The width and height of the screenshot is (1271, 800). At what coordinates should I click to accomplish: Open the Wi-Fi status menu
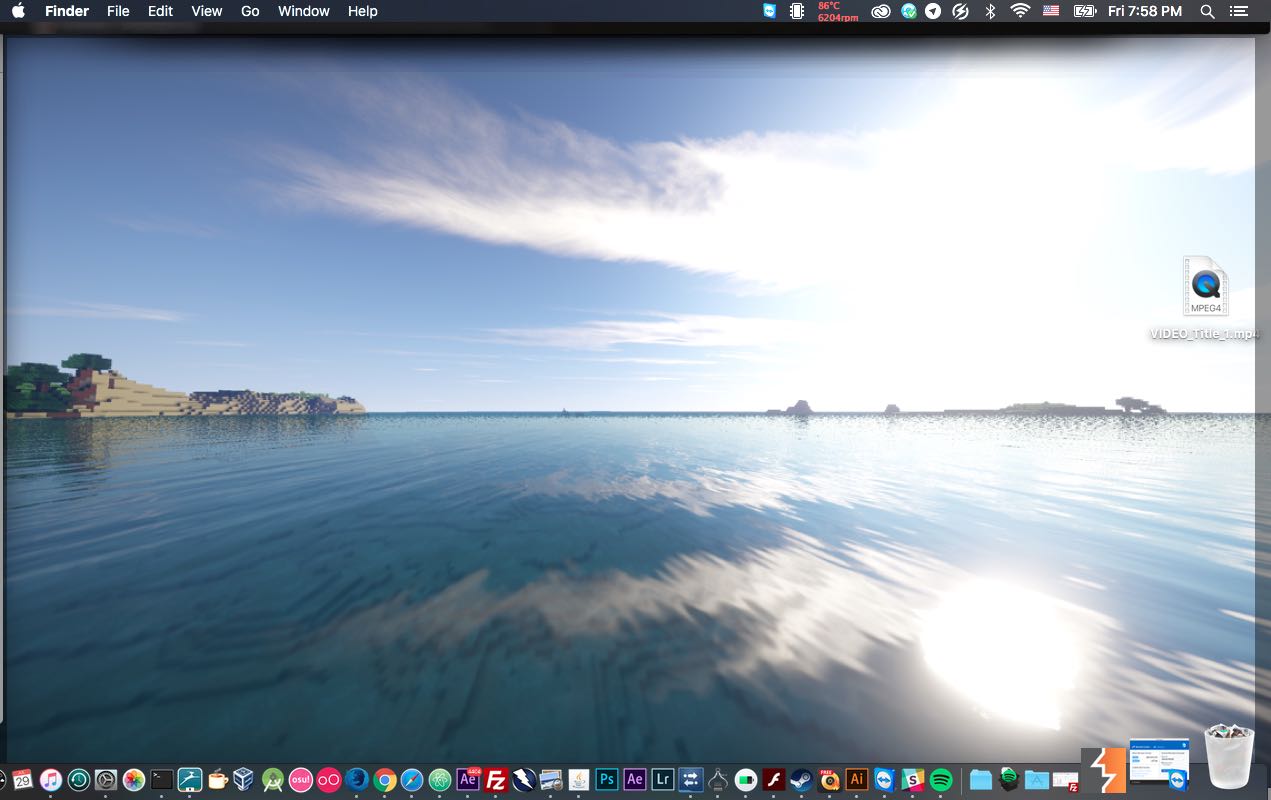coord(1020,11)
